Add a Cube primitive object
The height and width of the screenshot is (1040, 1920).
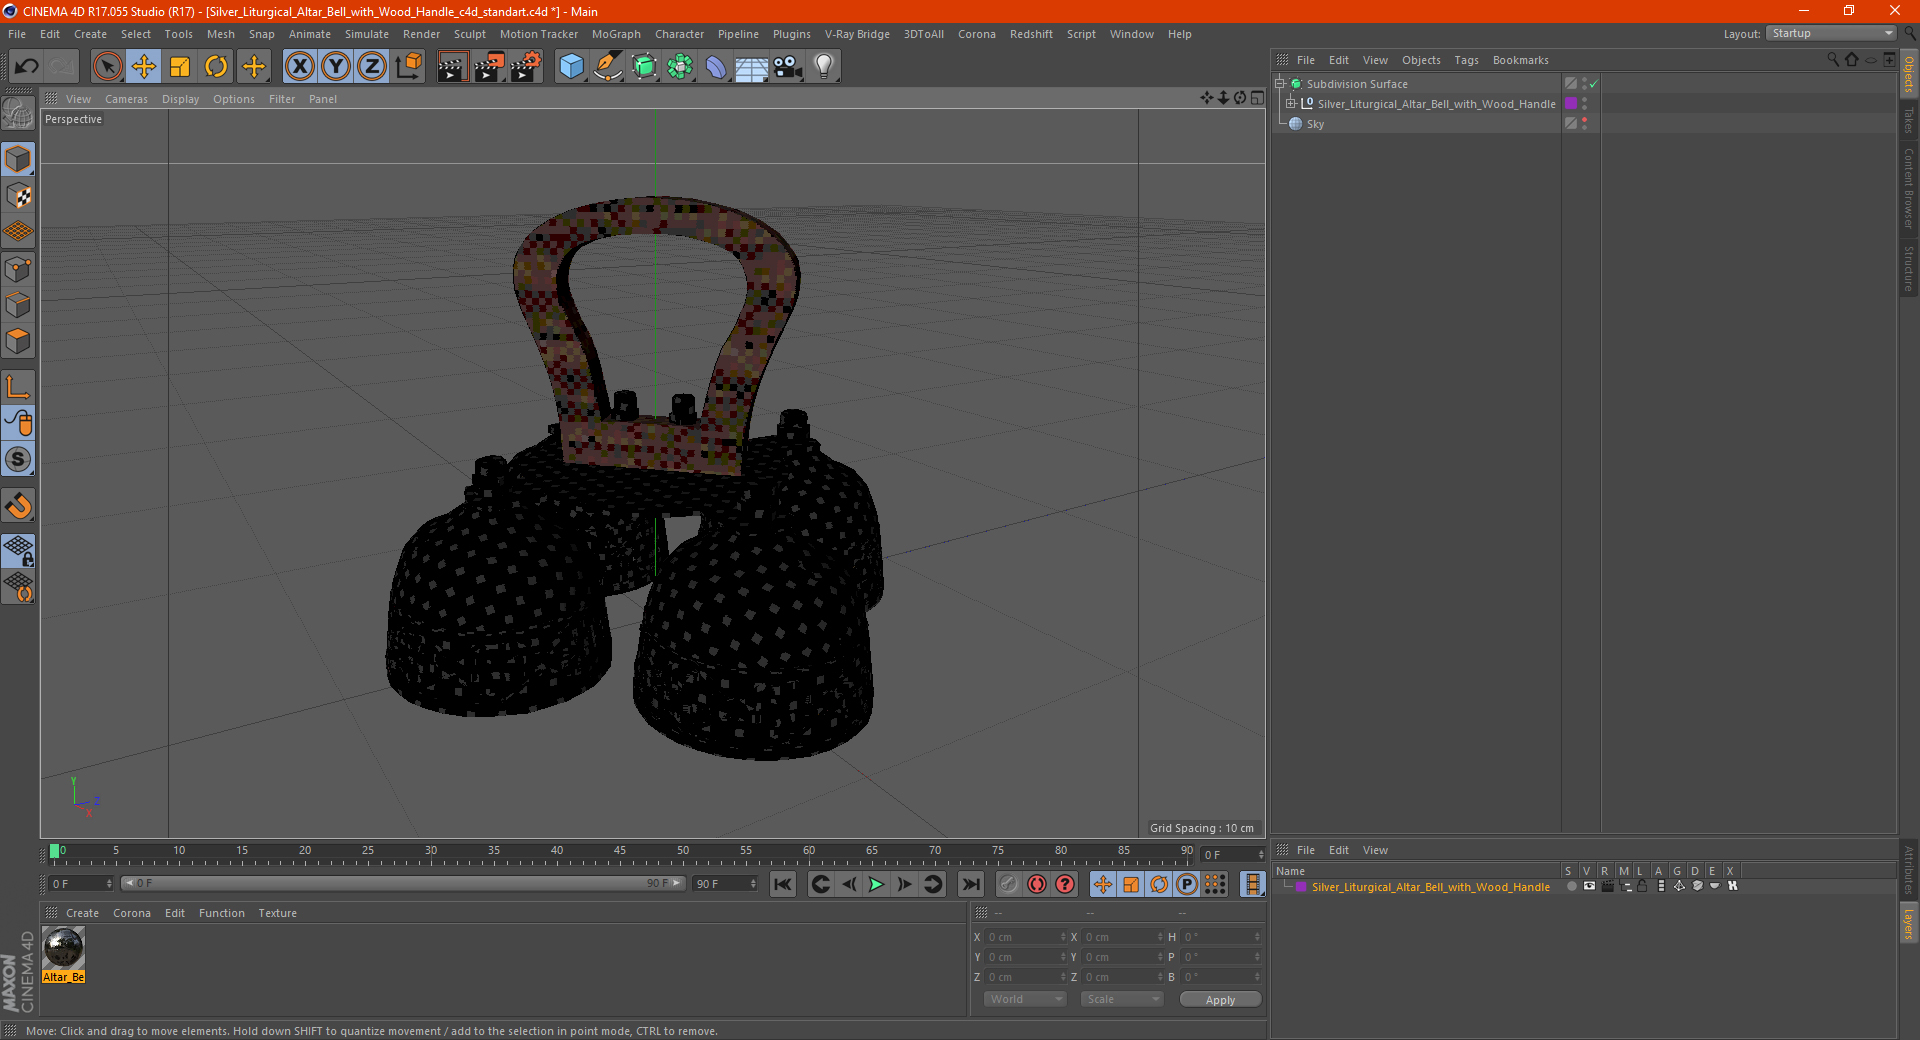[x=571, y=67]
